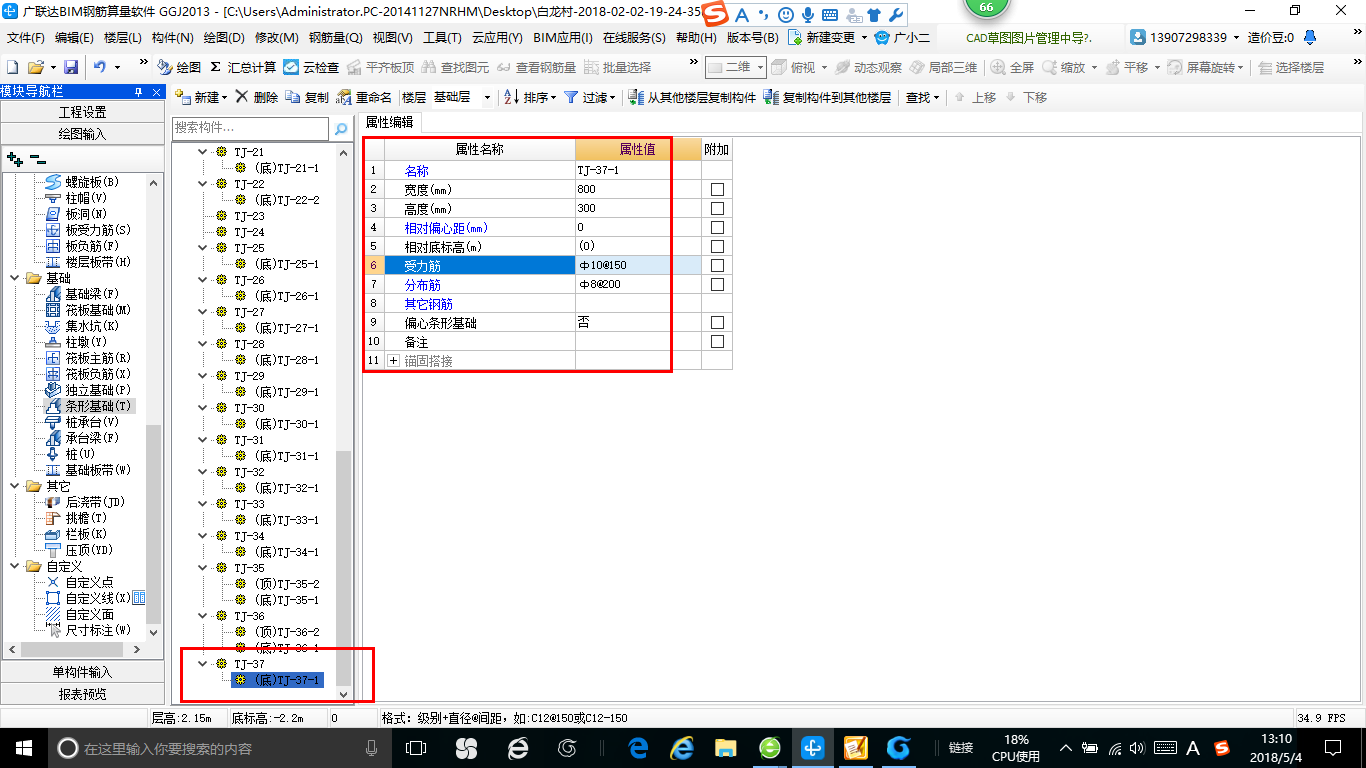The width and height of the screenshot is (1366, 768).
Task: Open the 过滤 filter dropdown
Action: [x=590, y=97]
